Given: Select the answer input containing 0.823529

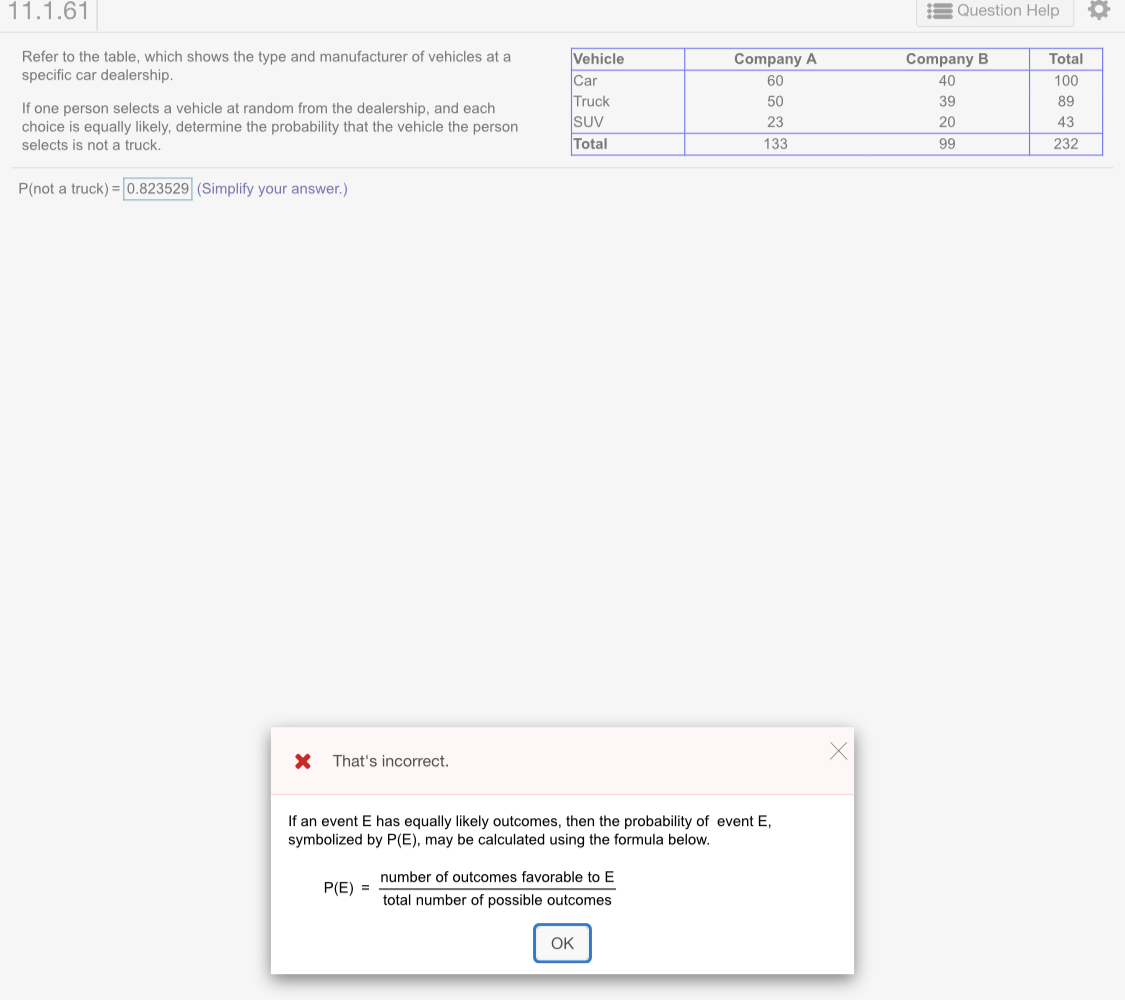Looking at the screenshot, I should point(157,188).
